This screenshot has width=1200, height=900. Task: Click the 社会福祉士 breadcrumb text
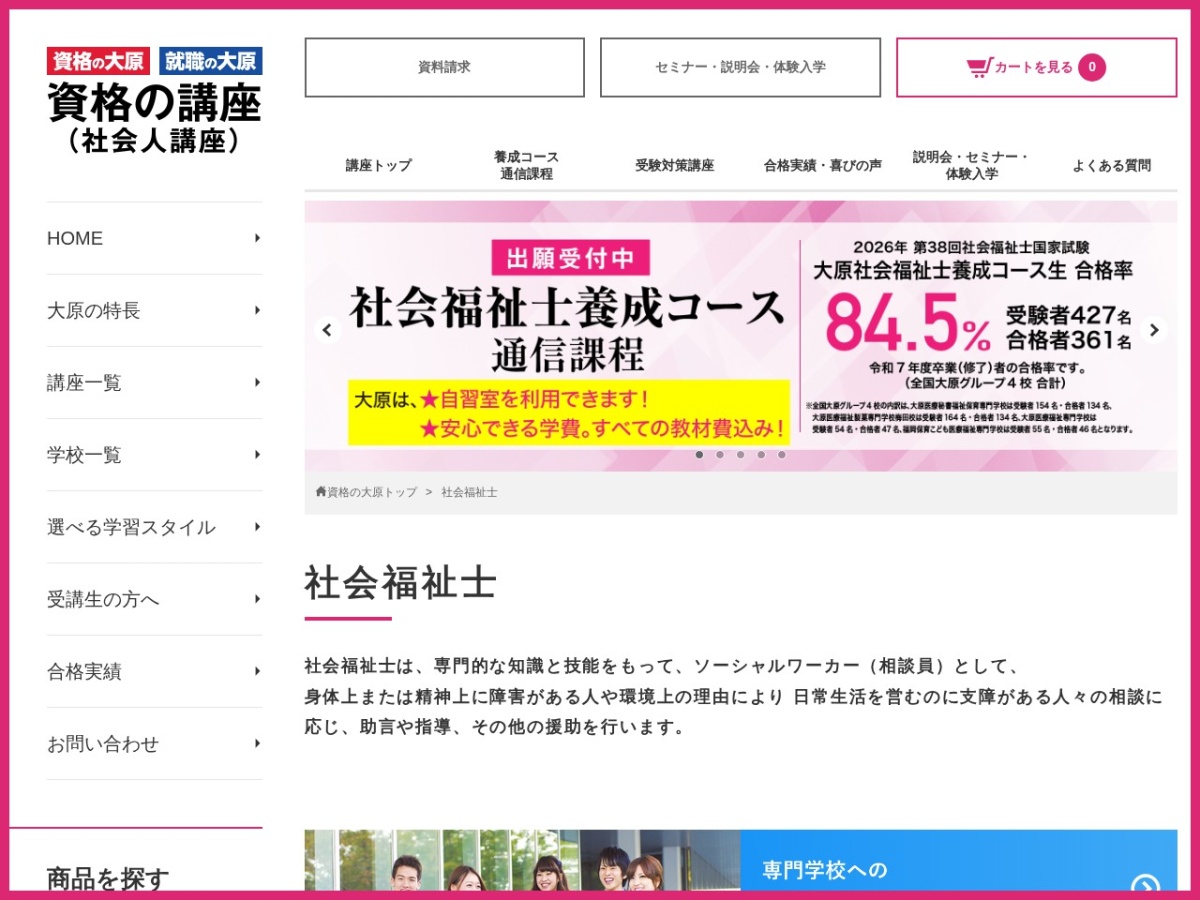(469, 492)
